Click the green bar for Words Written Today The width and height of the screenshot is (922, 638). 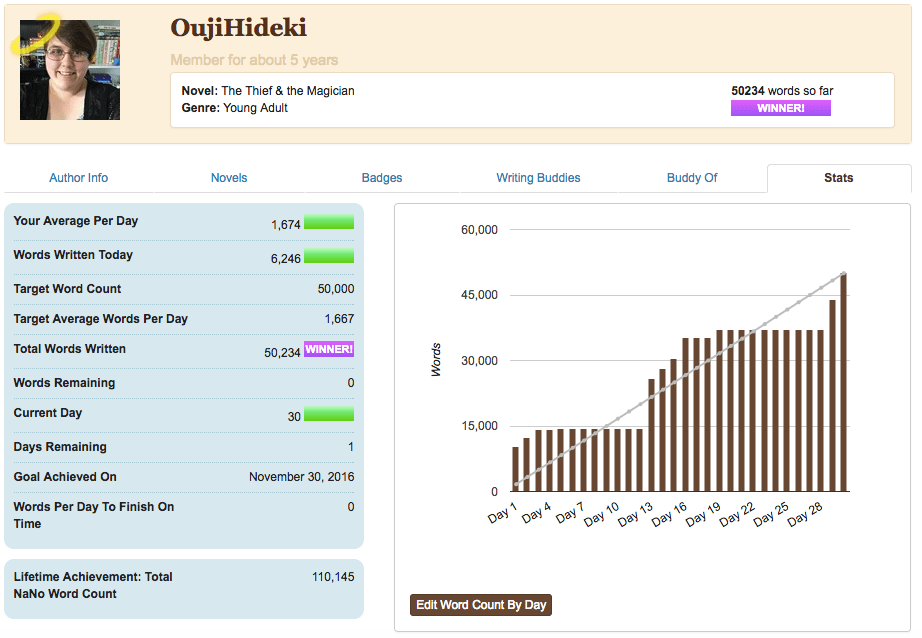tap(329, 256)
